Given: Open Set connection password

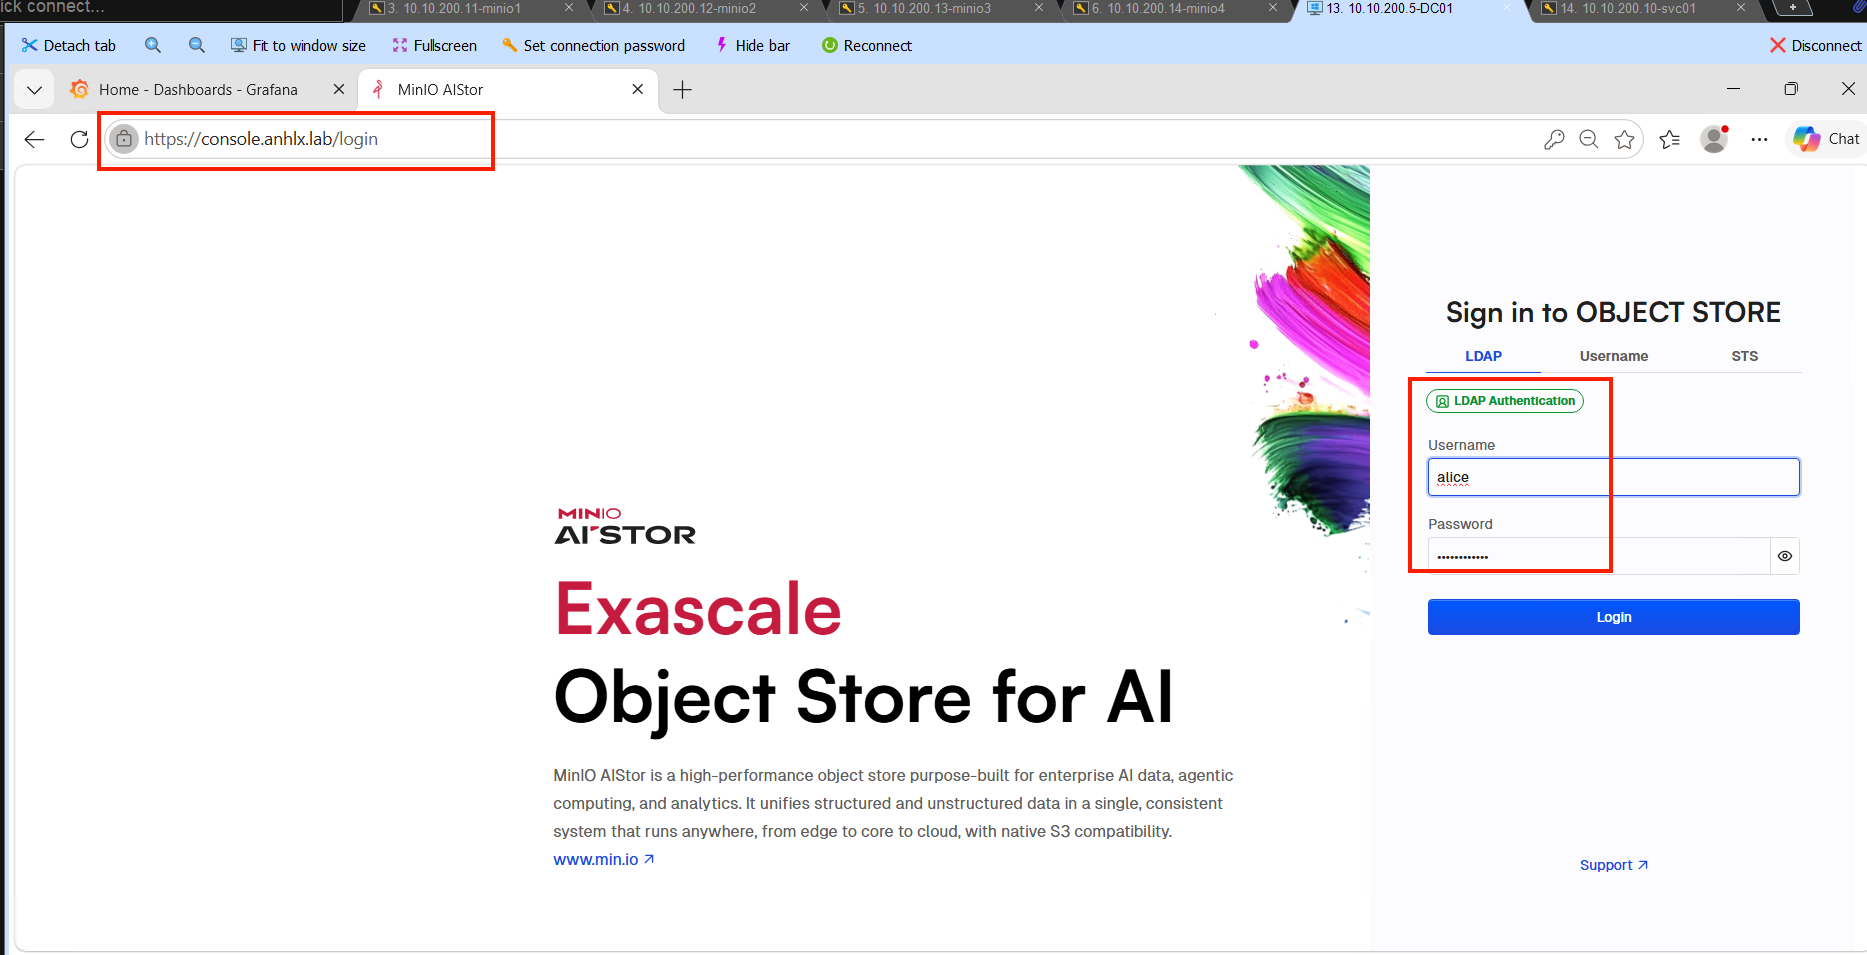Looking at the screenshot, I should click(x=594, y=45).
